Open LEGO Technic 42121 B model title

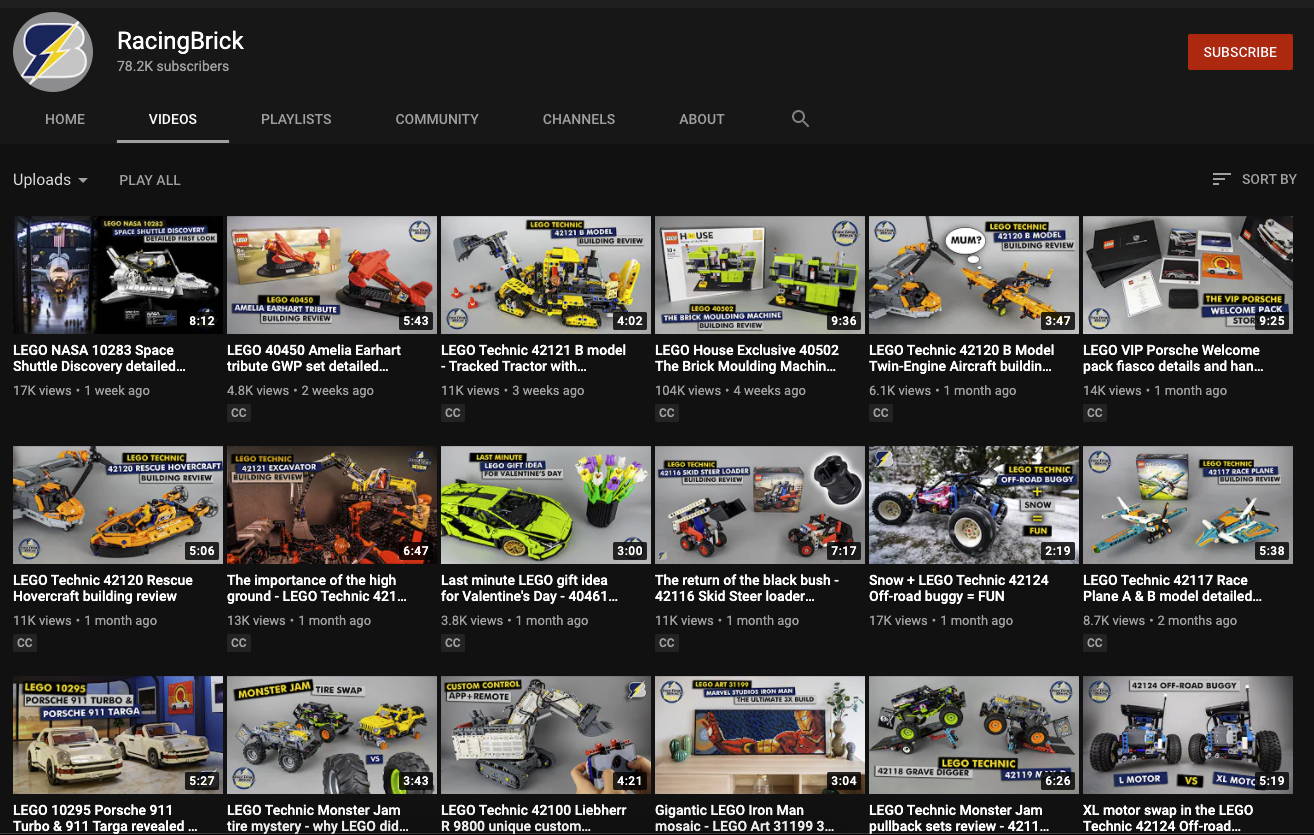click(533, 358)
